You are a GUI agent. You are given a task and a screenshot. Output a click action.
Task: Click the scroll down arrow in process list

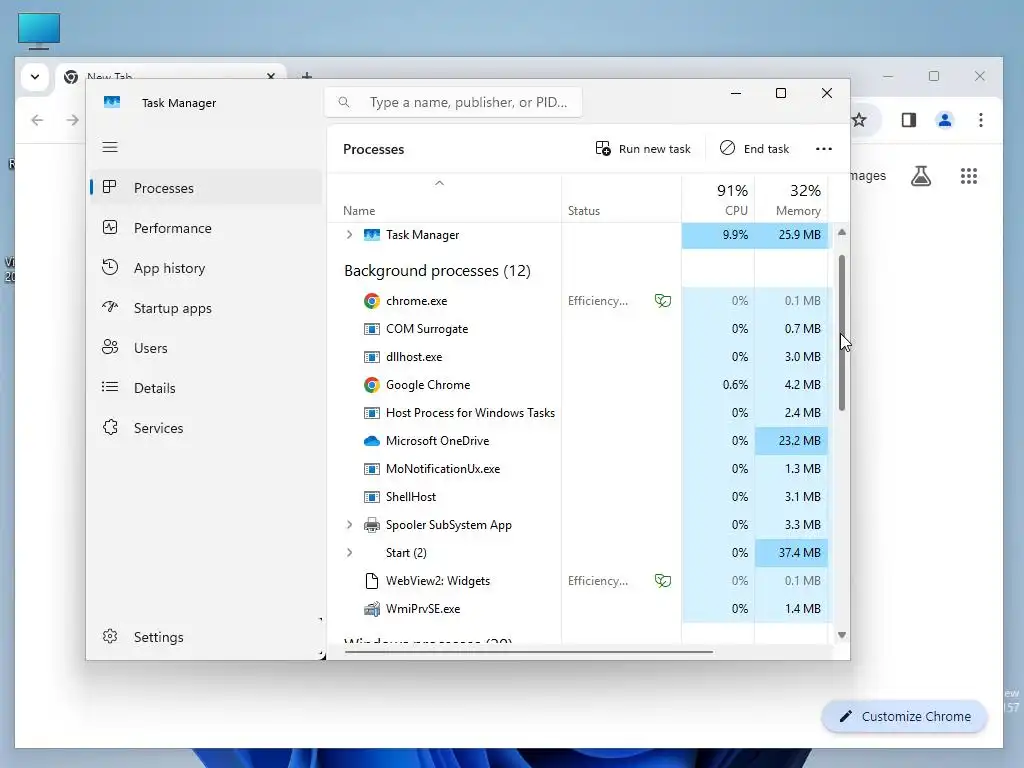pos(842,635)
